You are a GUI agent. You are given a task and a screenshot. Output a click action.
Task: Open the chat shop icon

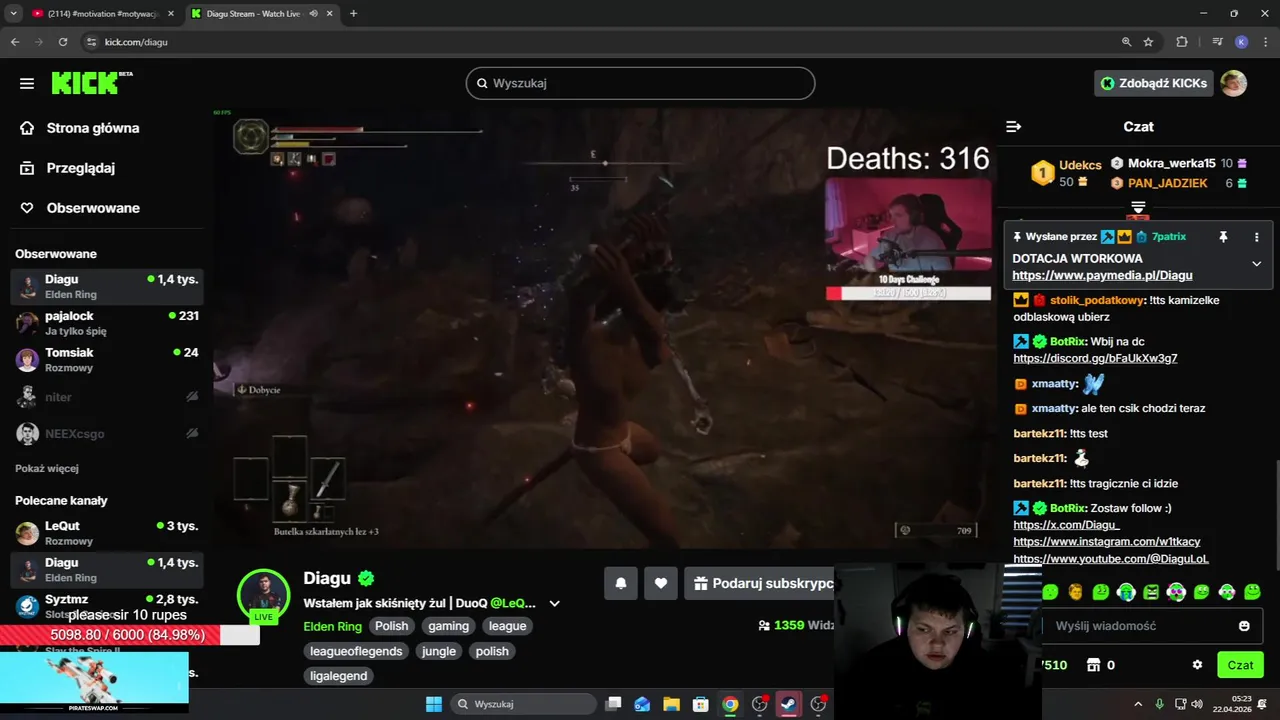(1094, 665)
